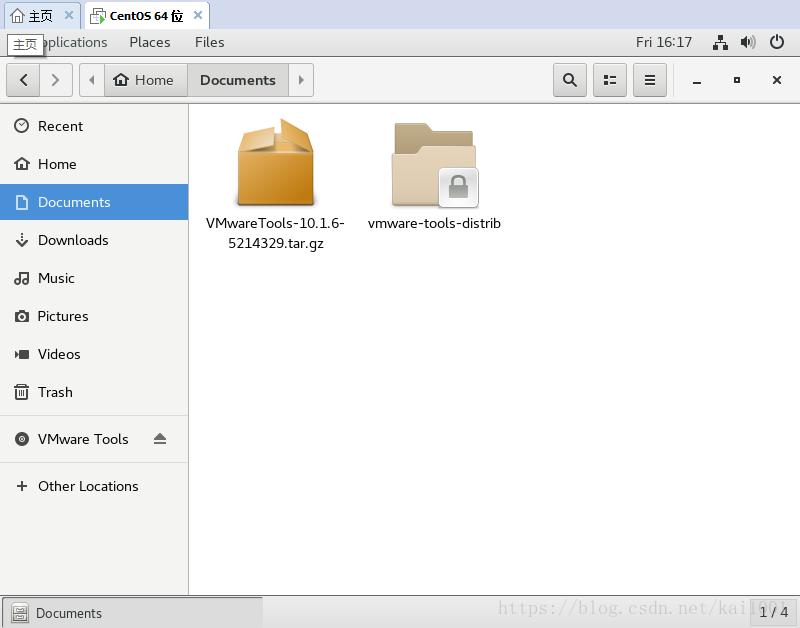Open Downloads in the sidebar
The image size is (800, 628).
[94, 240]
